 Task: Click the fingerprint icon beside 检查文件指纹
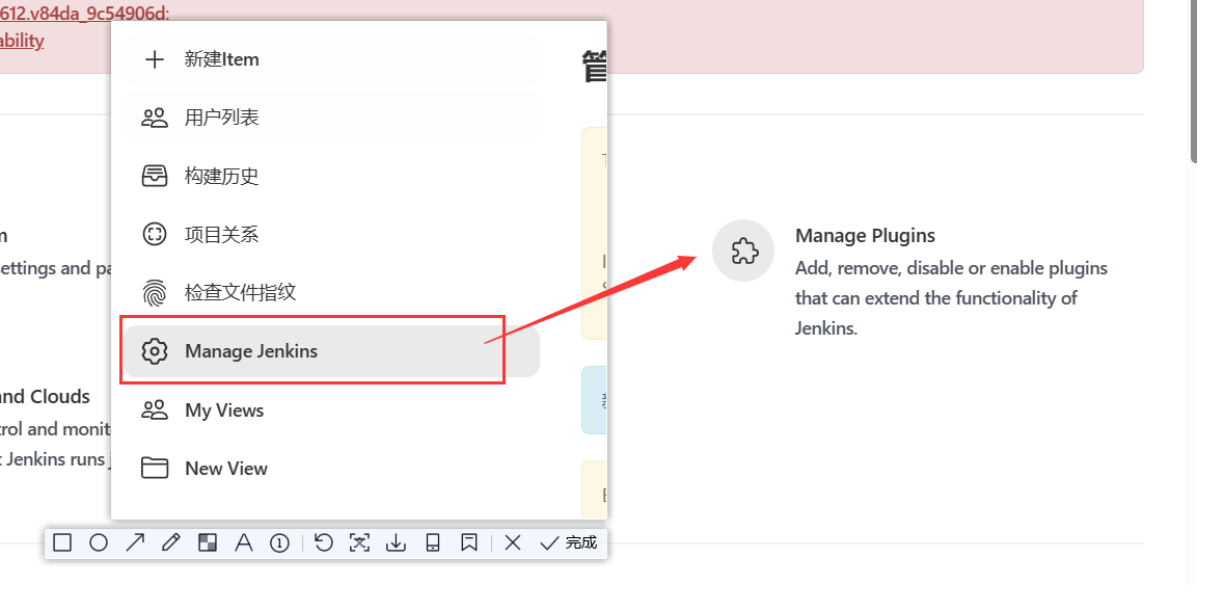pos(154,293)
